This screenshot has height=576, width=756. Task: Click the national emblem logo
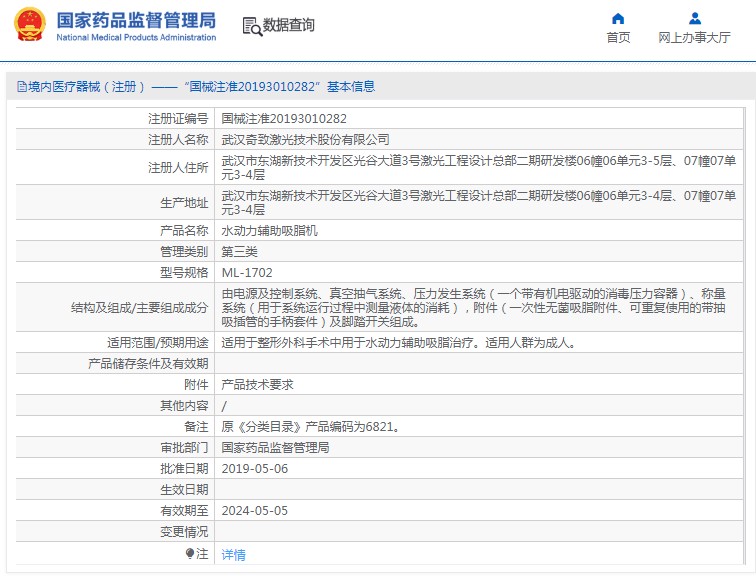click(30, 24)
